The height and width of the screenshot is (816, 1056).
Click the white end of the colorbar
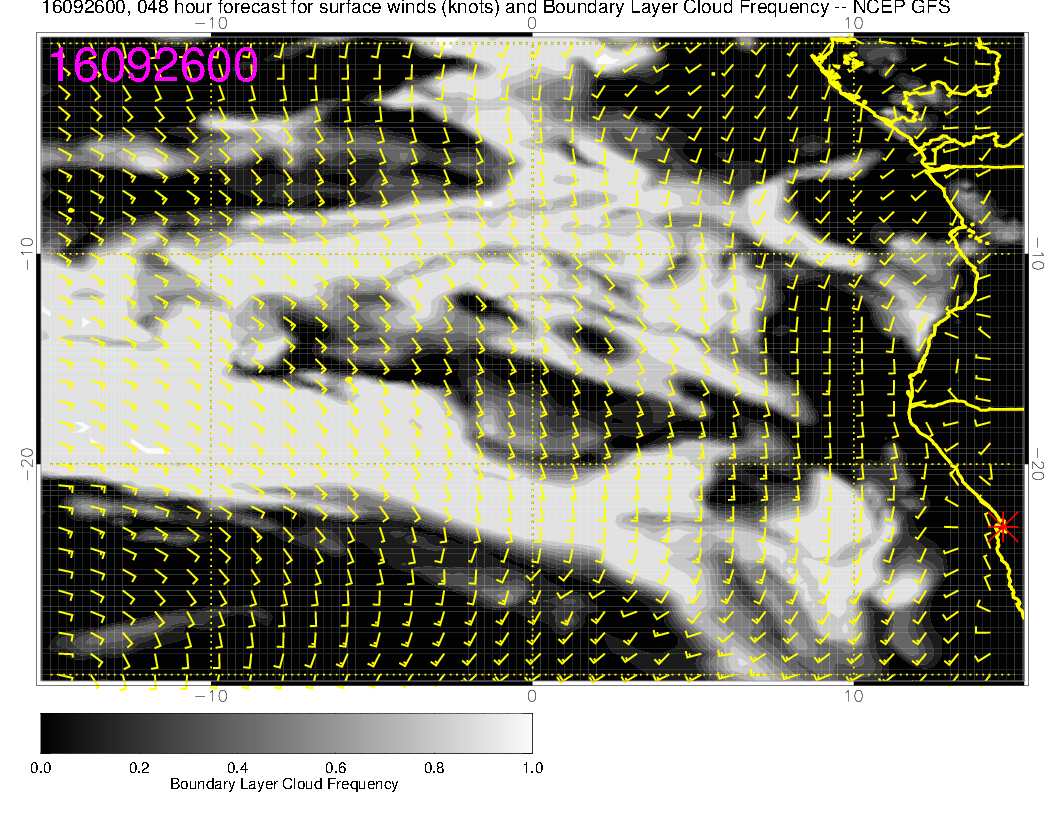point(525,732)
